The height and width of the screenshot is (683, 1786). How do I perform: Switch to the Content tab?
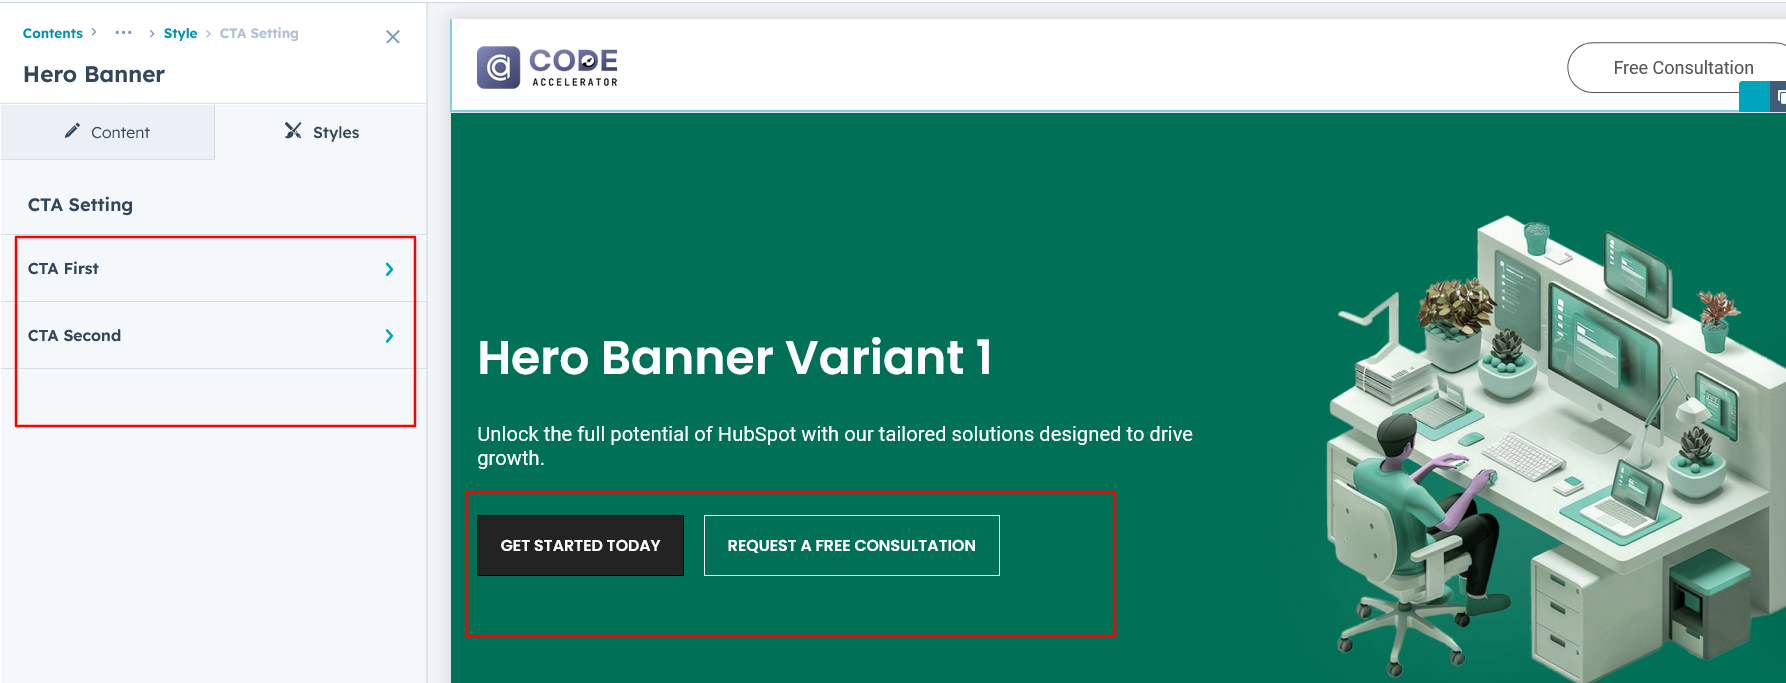pyautogui.click(x=108, y=132)
